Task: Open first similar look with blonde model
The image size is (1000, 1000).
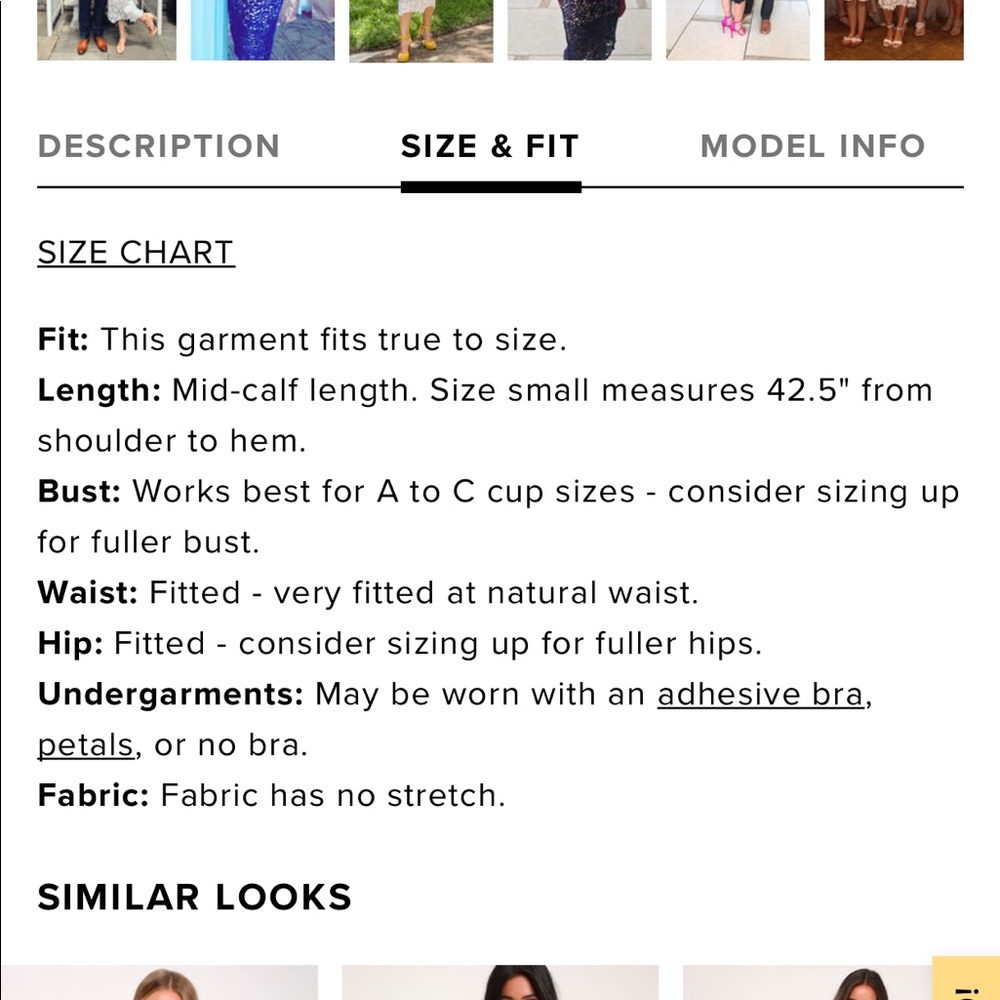Action: (x=160, y=982)
